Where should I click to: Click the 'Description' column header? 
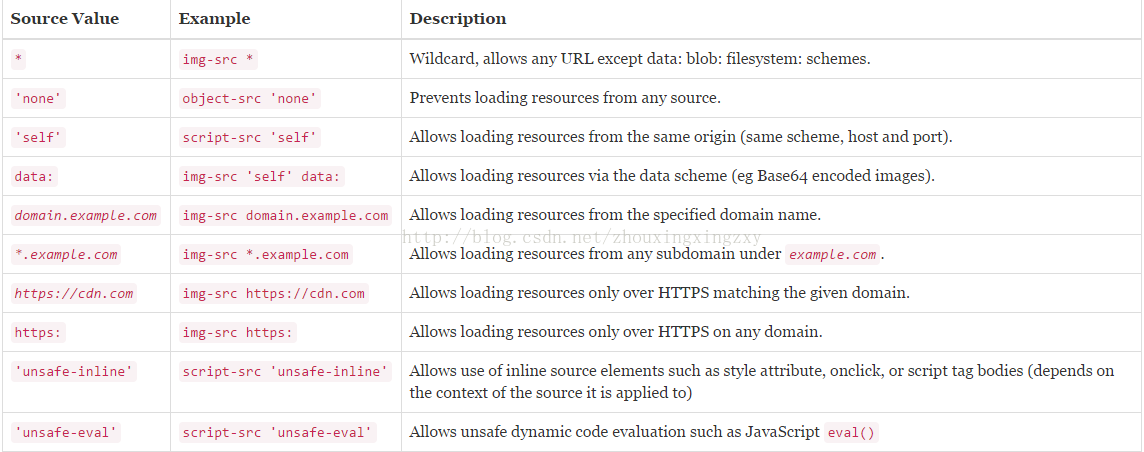pyautogui.click(x=457, y=19)
